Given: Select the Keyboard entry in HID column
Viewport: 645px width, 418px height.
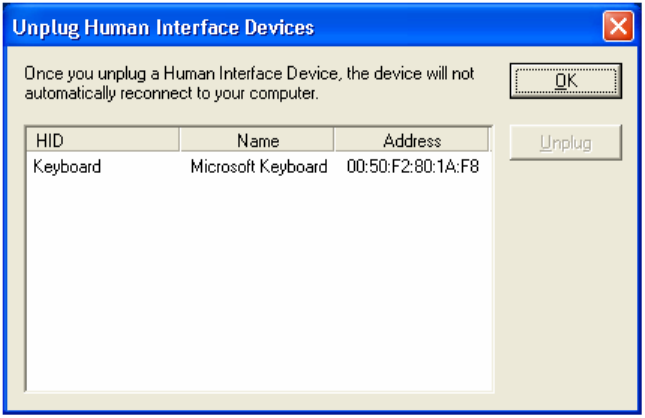Looking at the screenshot, I should click(67, 167).
